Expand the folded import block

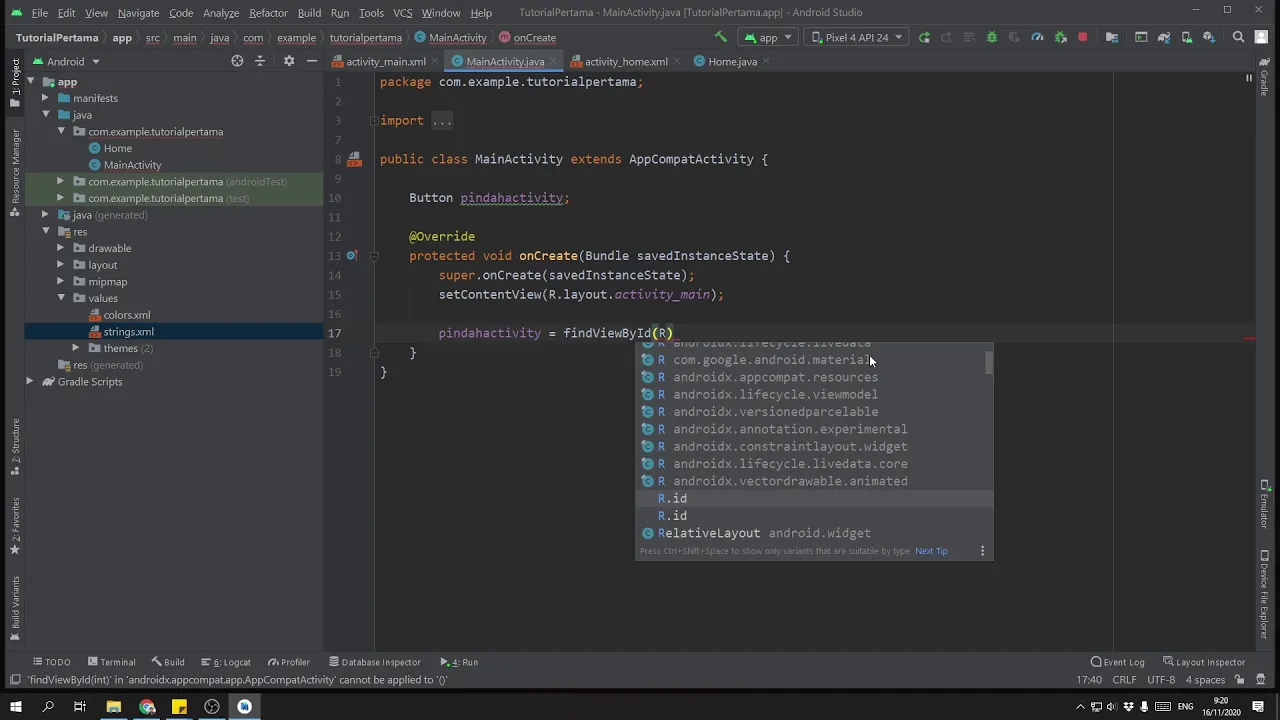coord(442,121)
